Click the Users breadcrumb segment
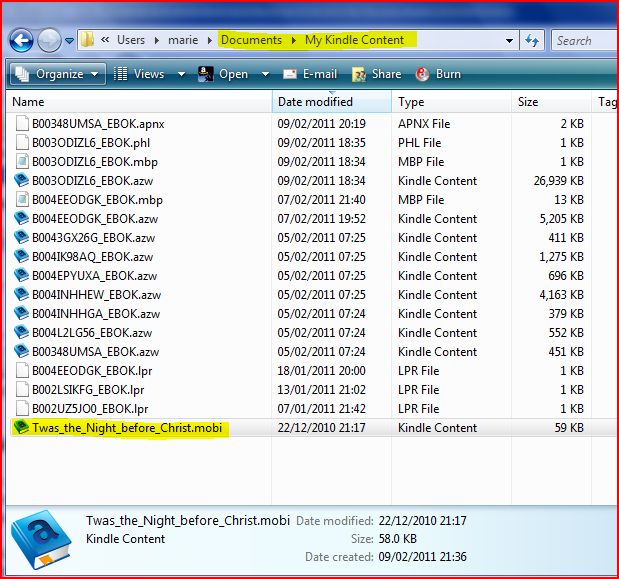 131,40
